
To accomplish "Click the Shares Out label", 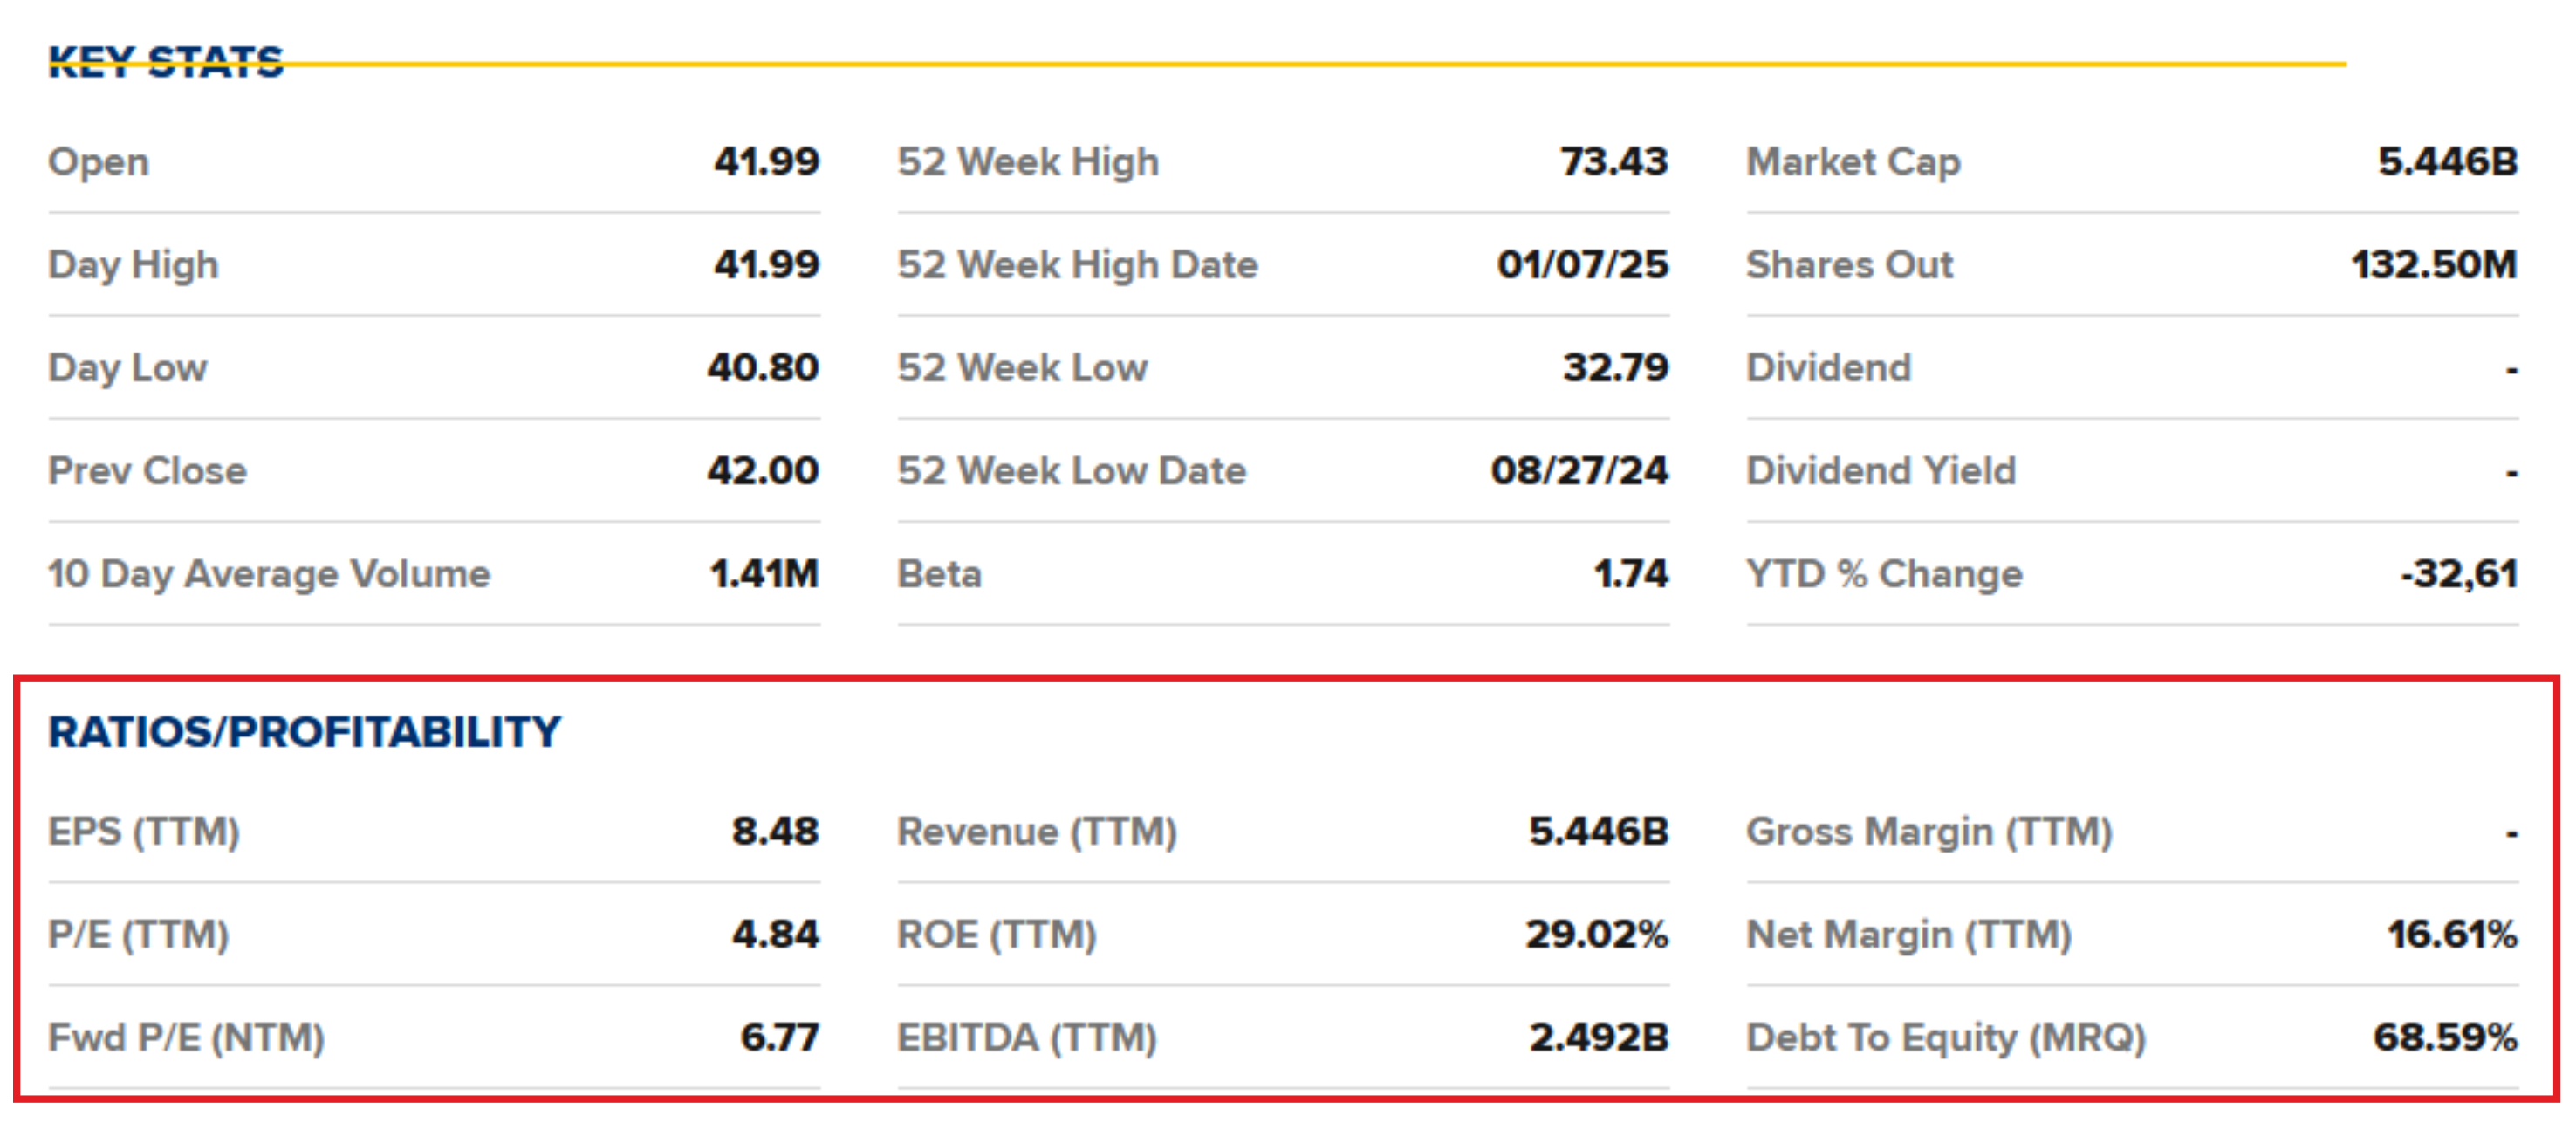I will (x=1849, y=265).
